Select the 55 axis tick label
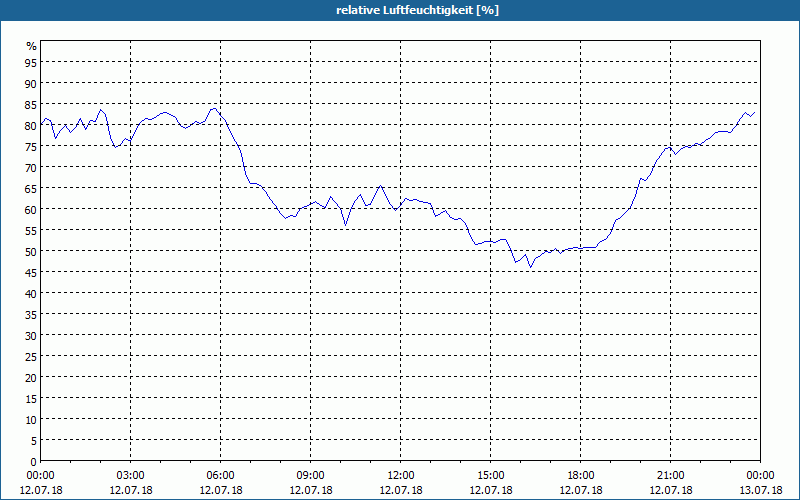The image size is (800, 500). coord(31,230)
